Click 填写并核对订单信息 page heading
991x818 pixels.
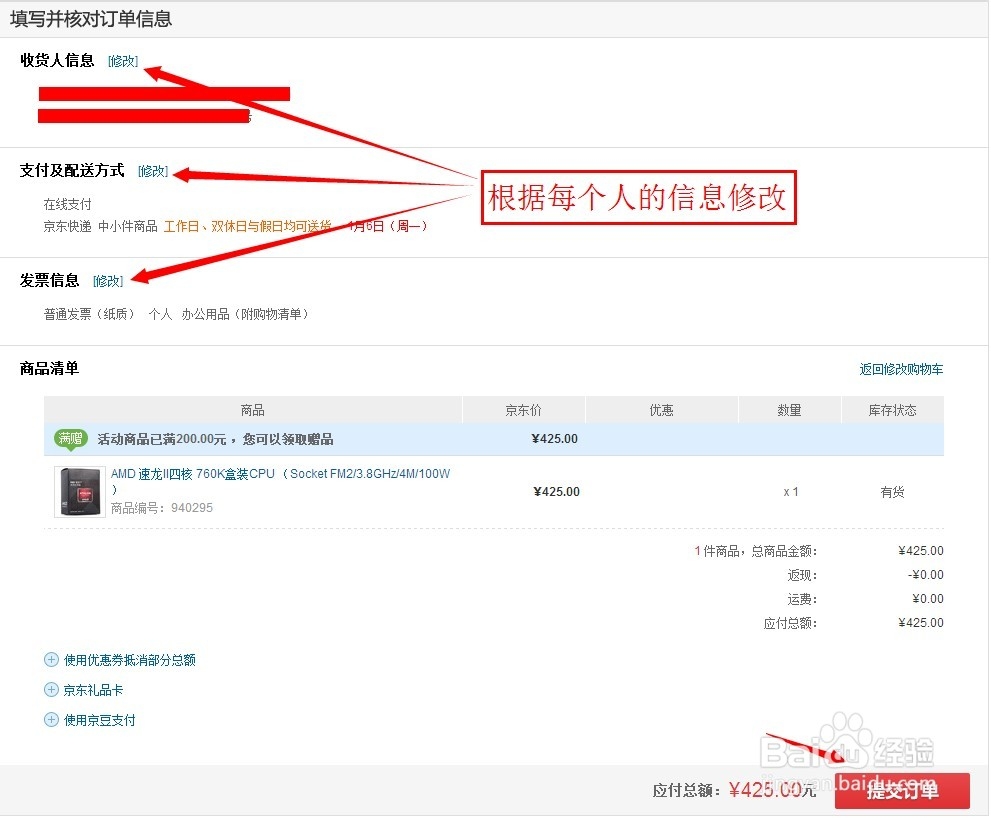click(91, 19)
